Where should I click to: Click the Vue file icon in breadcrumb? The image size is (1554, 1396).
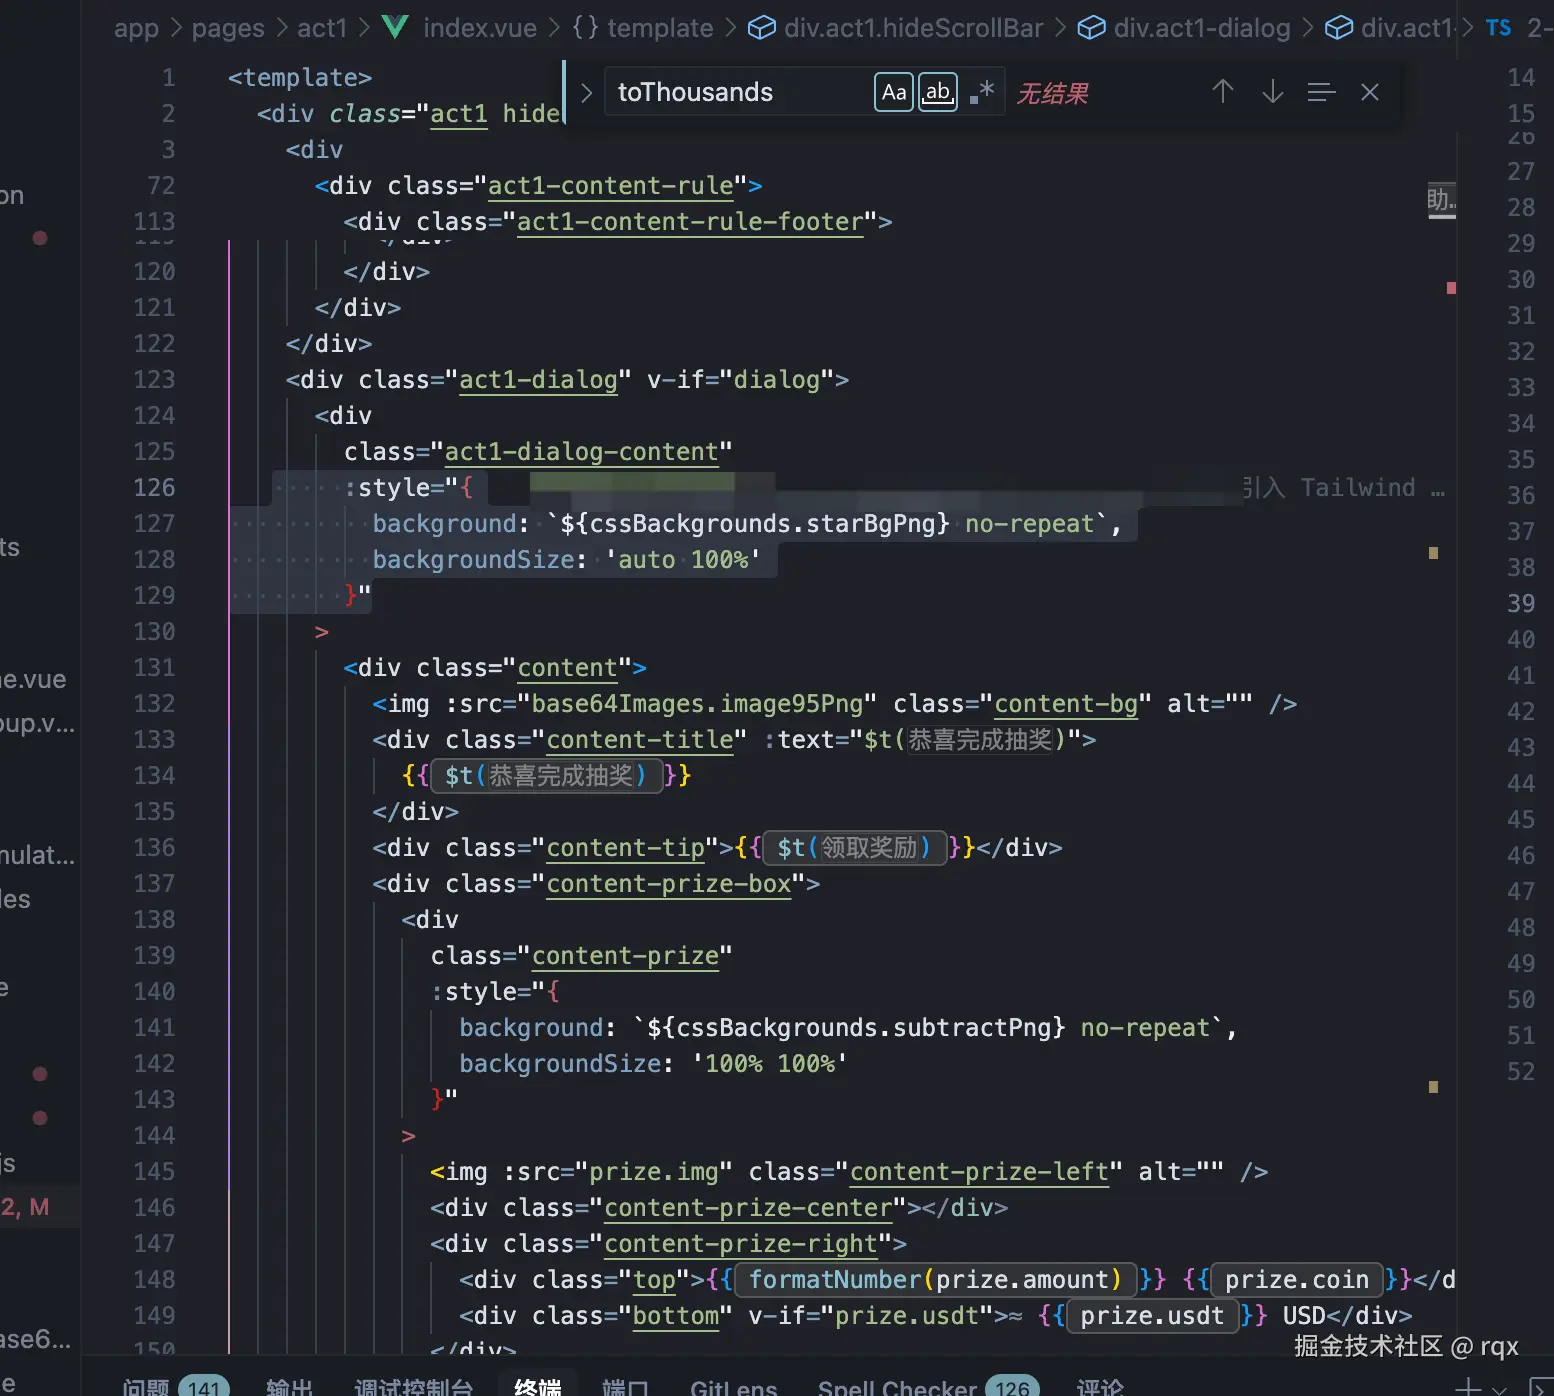396,28
